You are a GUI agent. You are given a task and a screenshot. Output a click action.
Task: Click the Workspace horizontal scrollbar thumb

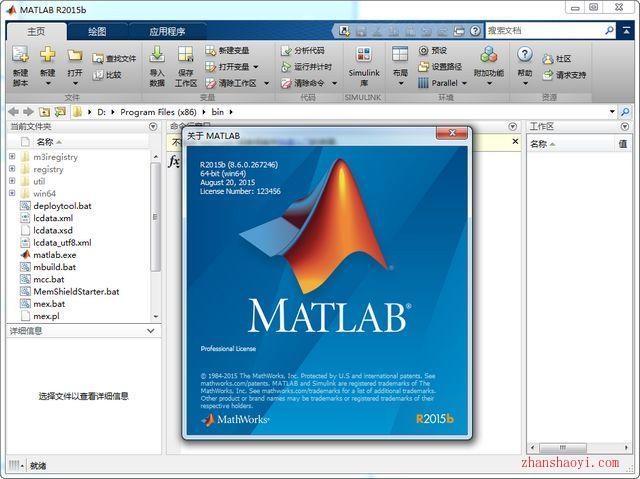(x=562, y=448)
